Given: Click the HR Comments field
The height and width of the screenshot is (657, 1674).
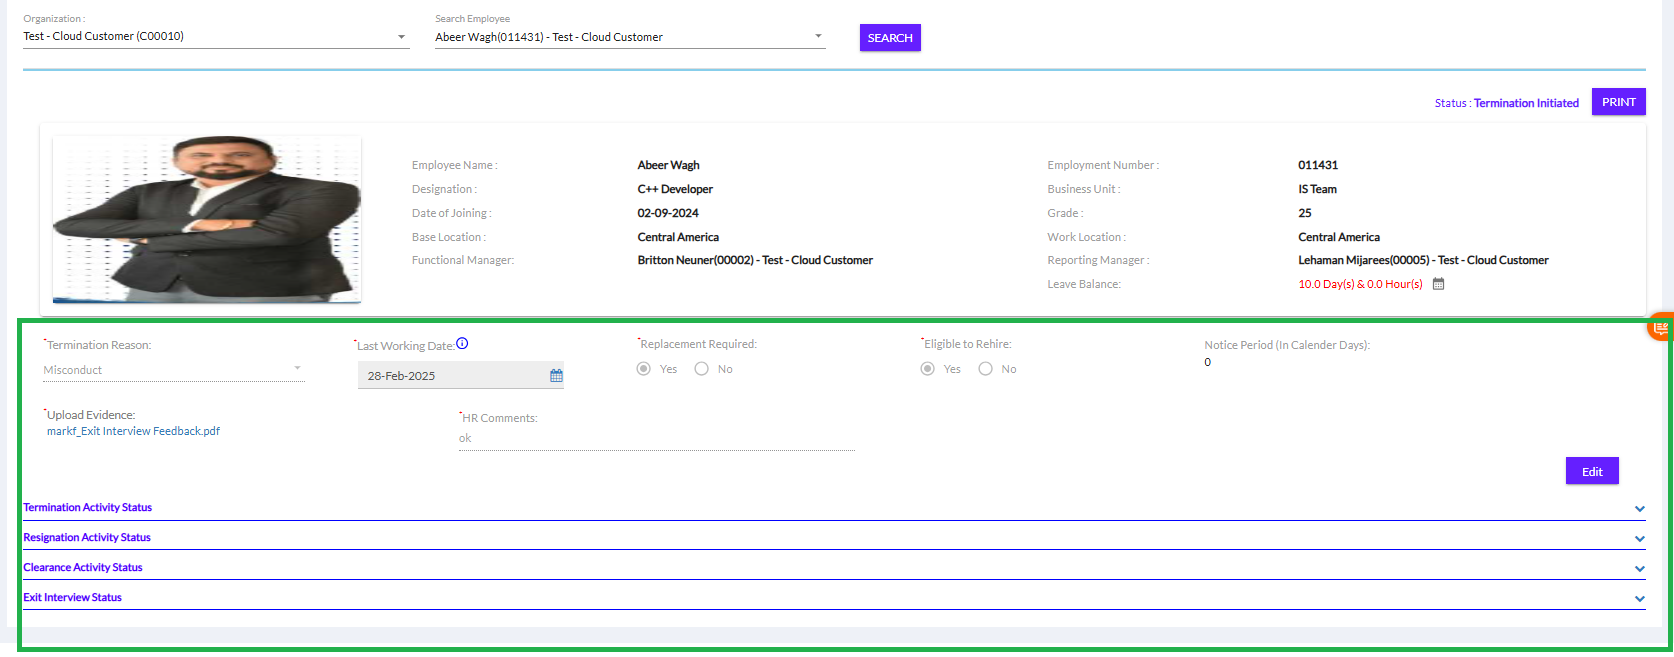Looking at the screenshot, I should [x=657, y=439].
